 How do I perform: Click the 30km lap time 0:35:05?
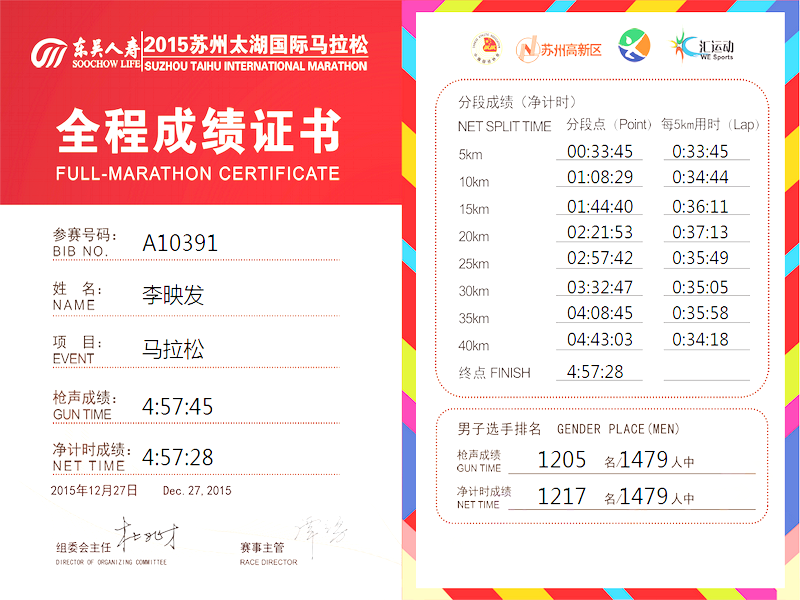click(700, 287)
